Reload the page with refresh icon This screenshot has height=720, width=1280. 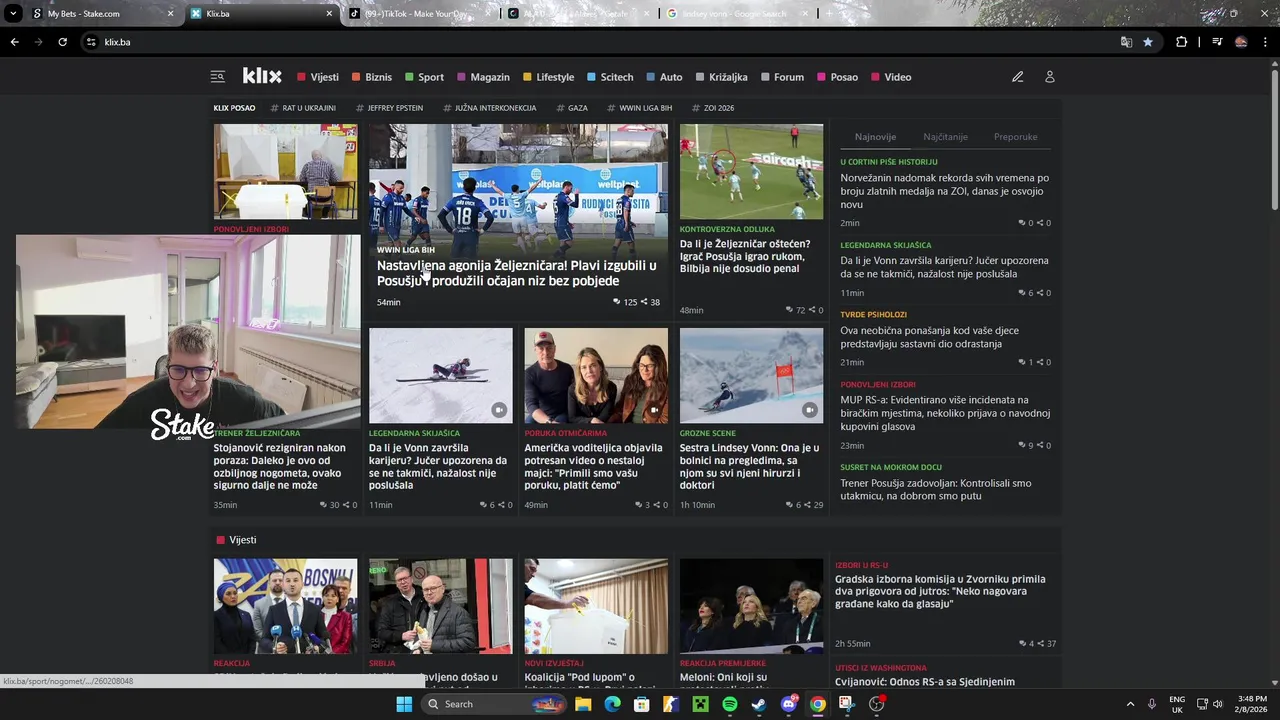(x=62, y=42)
